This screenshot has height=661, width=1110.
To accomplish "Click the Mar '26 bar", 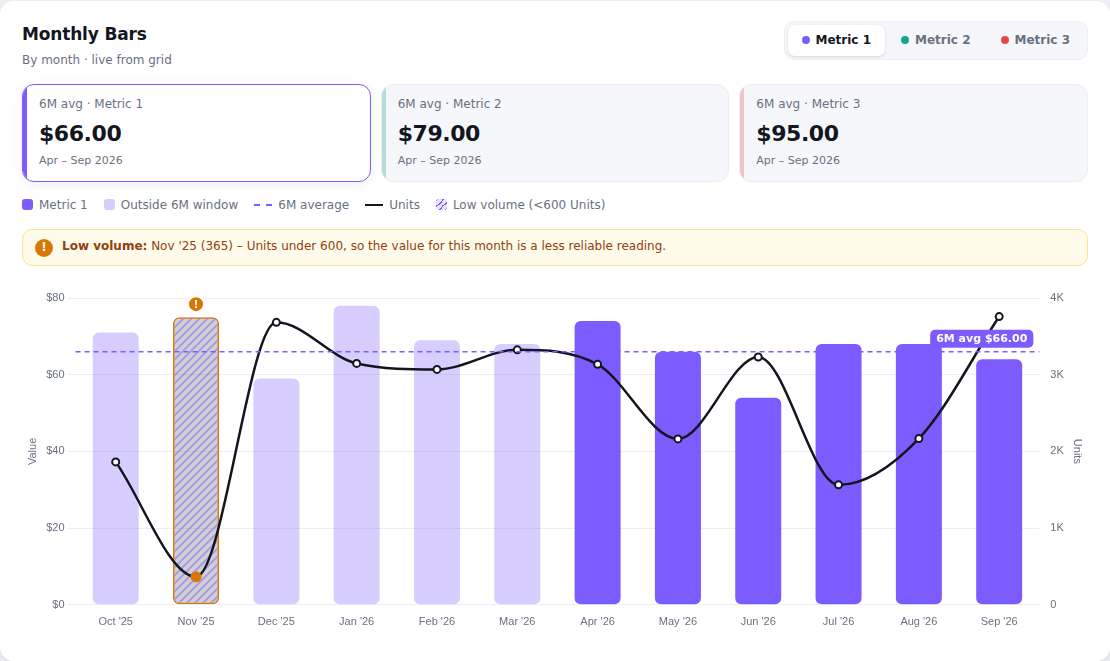I will coord(517,474).
